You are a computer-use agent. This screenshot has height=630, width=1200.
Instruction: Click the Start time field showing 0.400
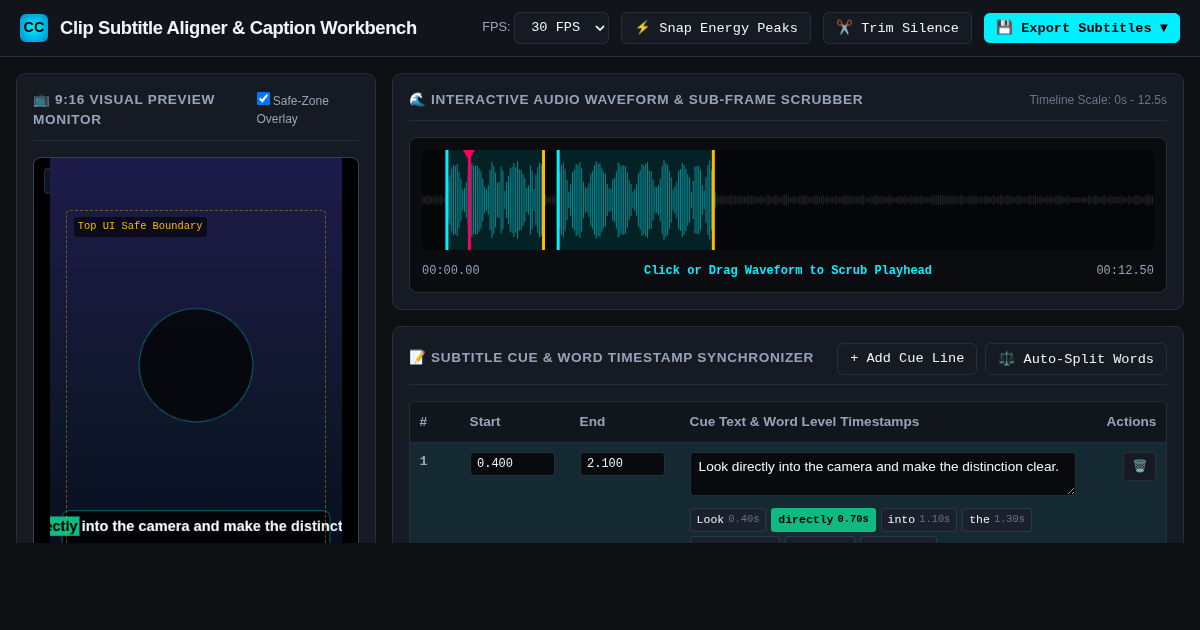tap(512, 464)
